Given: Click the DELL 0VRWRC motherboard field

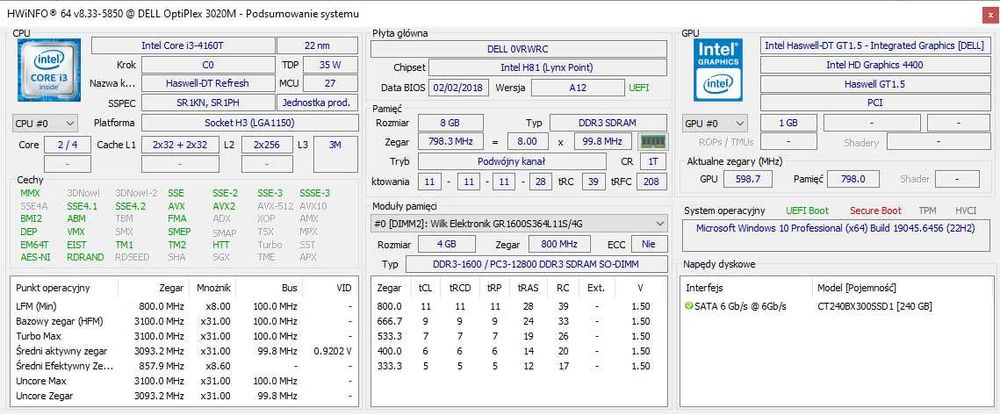Looking at the screenshot, I should [518, 49].
